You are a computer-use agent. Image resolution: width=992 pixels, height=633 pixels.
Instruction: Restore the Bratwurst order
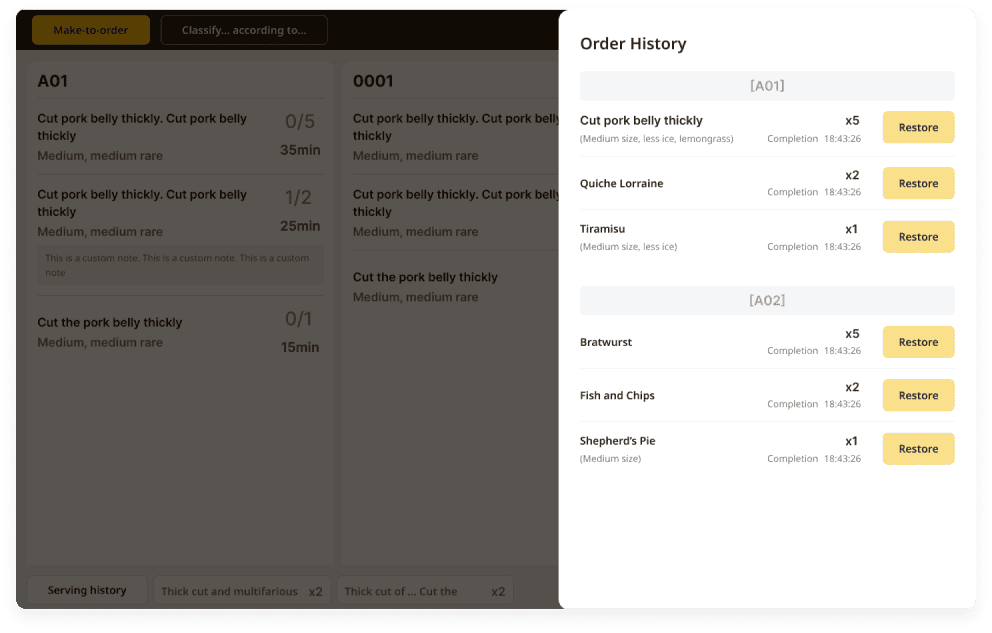pyautogui.click(x=918, y=341)
